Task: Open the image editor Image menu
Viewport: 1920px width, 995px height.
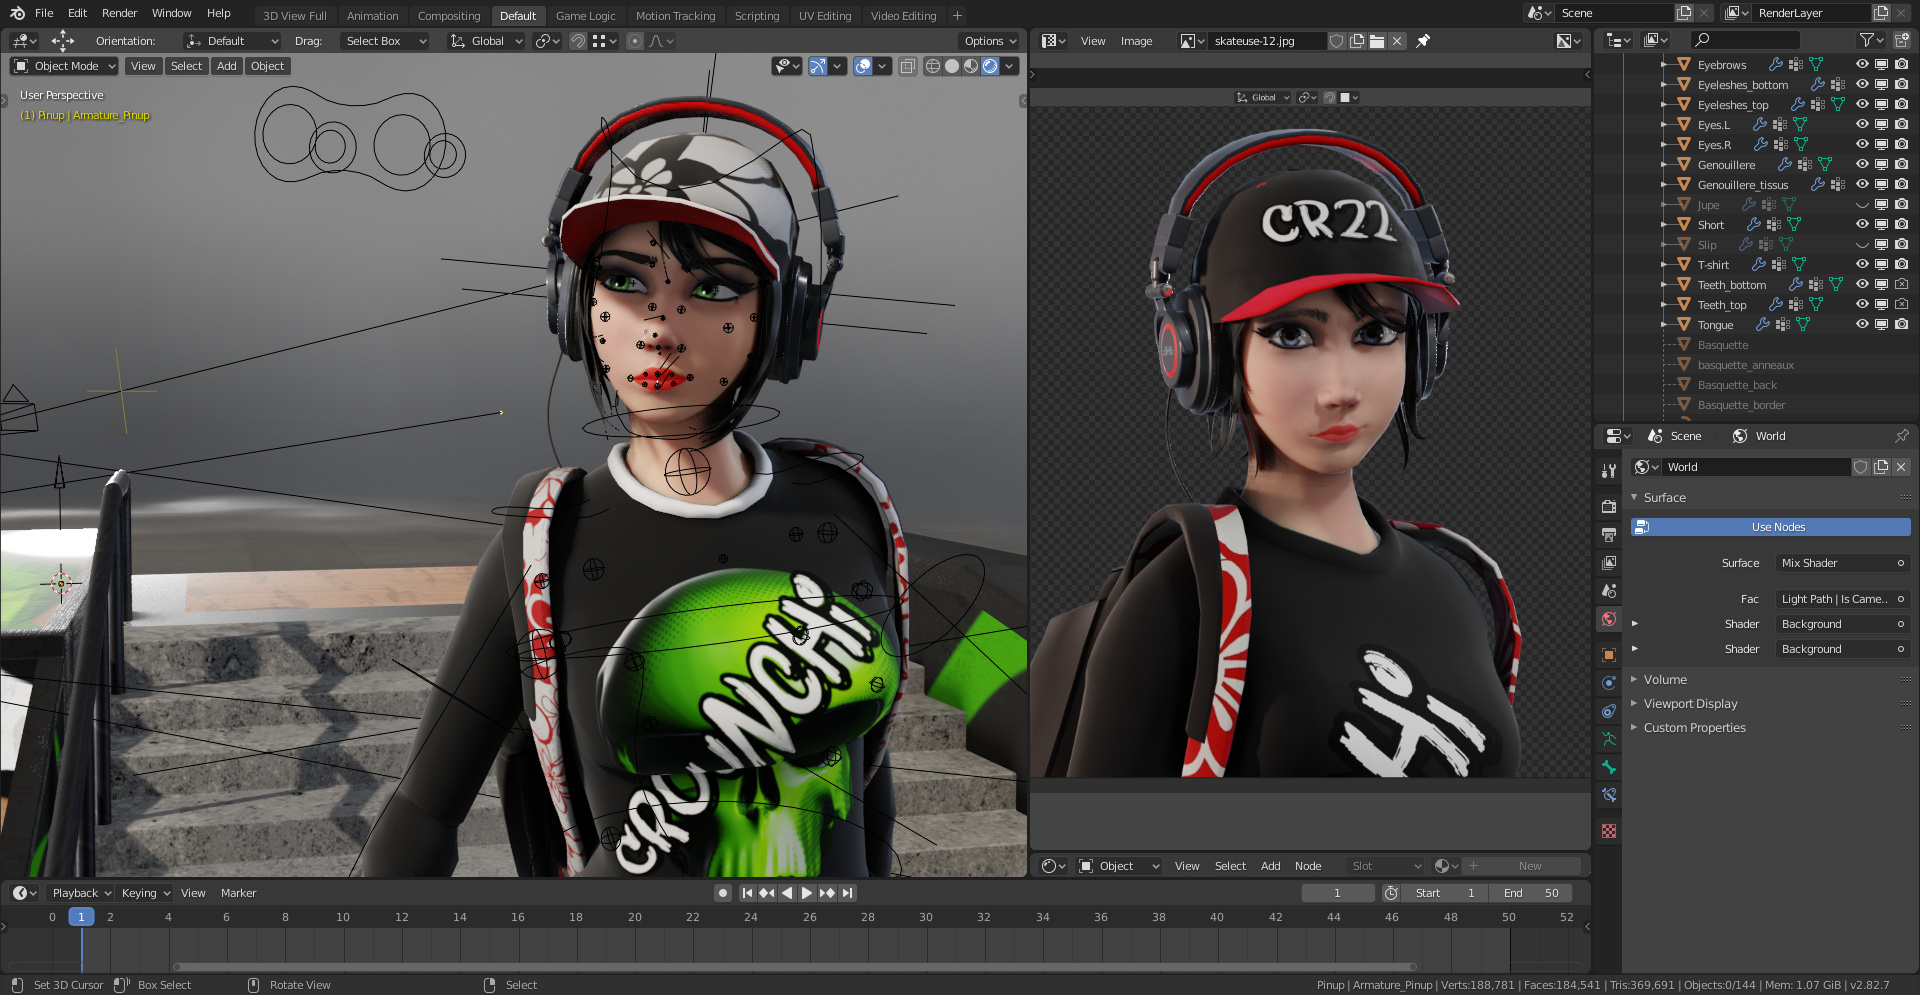Action: point(1136,41)
